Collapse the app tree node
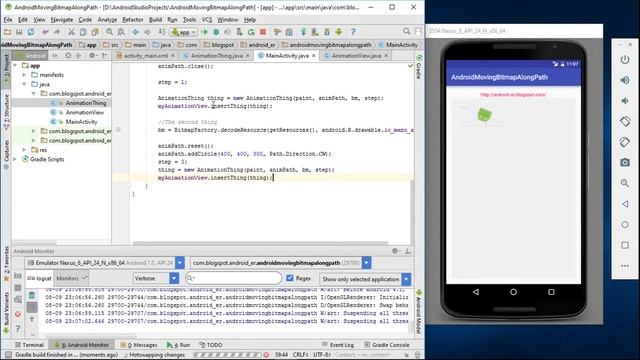640x360 pixels. [x=16, y=65]
